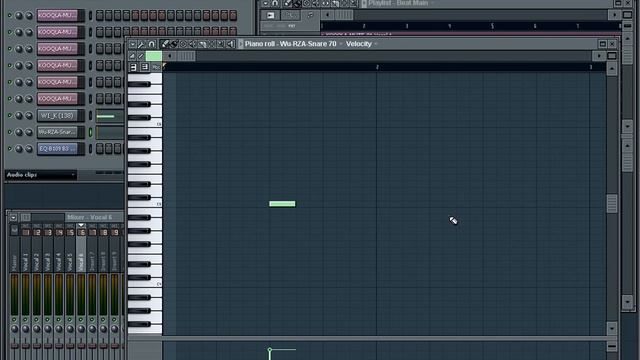Toggle the piano roll magnet snap icon
The height and width of the screenshot is (360, 640).
coord(151,44)
